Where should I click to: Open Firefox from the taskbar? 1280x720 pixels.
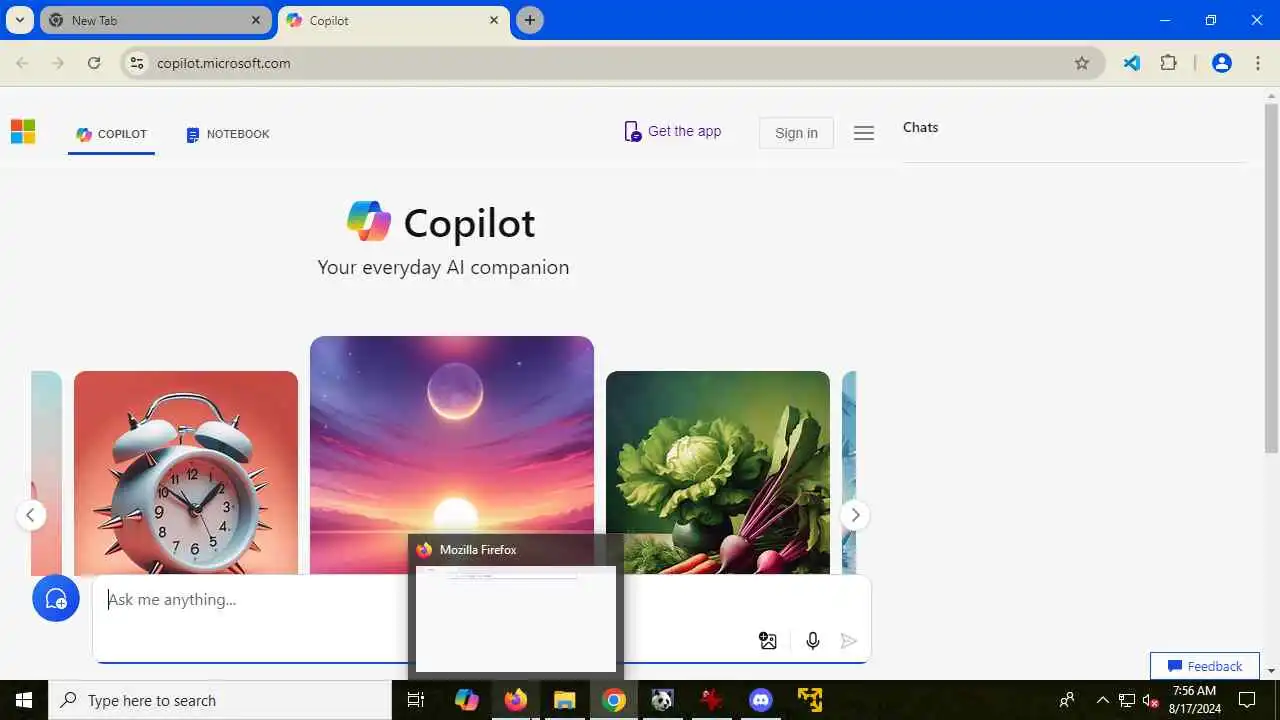click(516, 700)
